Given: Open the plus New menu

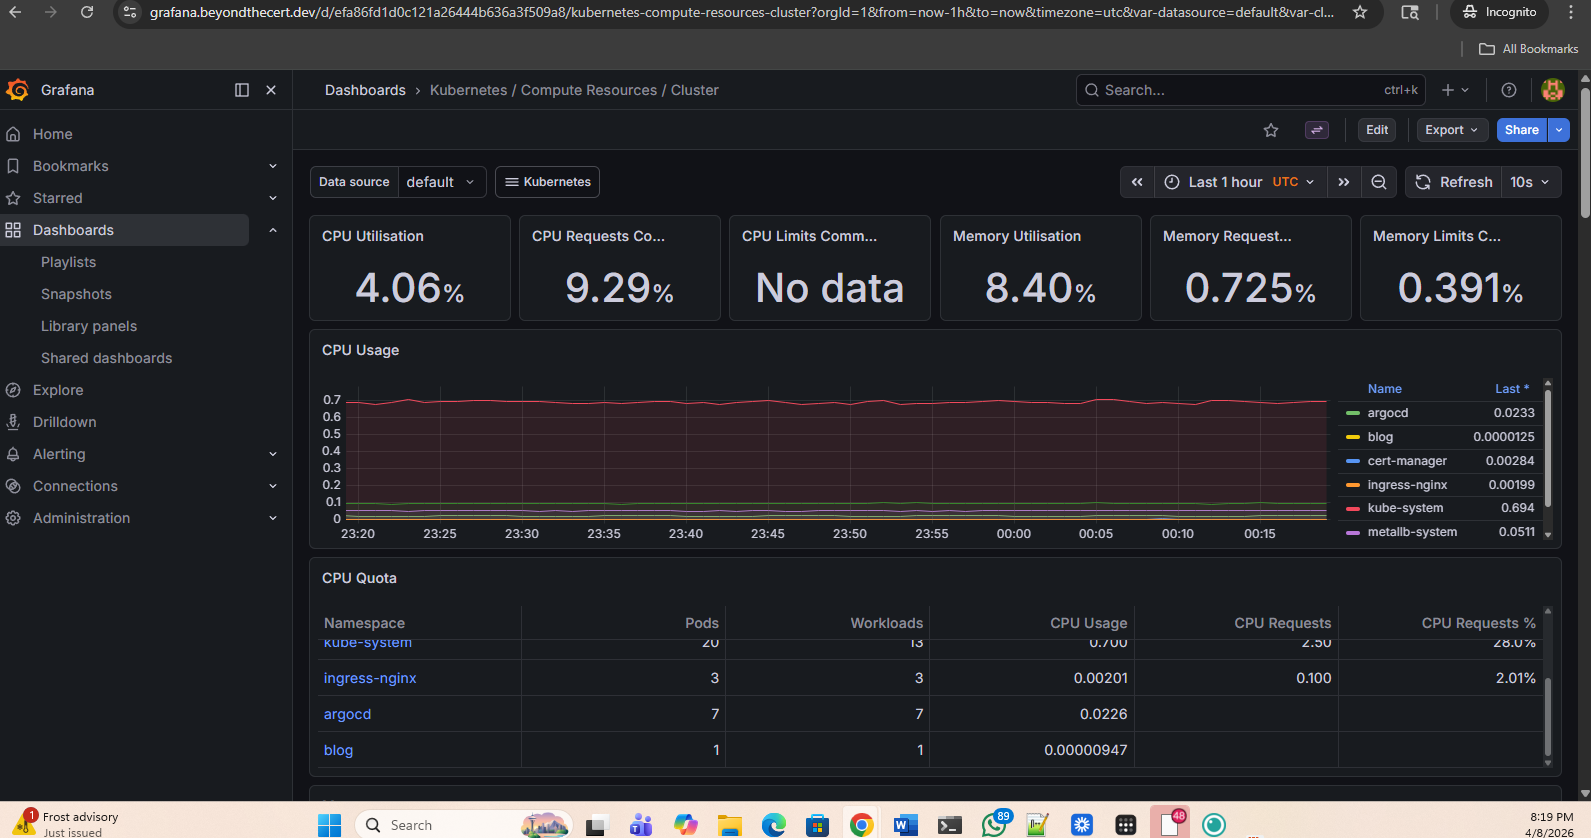Looking at the screenshot, I should click(1455, 90).
